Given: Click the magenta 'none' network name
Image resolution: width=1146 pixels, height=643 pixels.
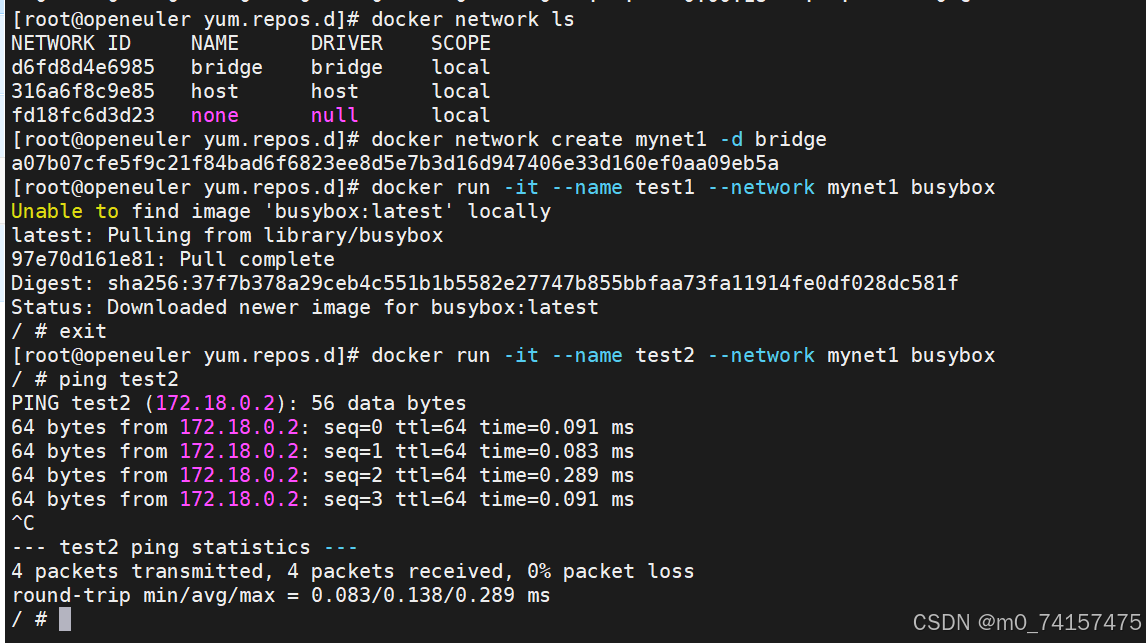Looking at the screenshot, I should [215, 115].
